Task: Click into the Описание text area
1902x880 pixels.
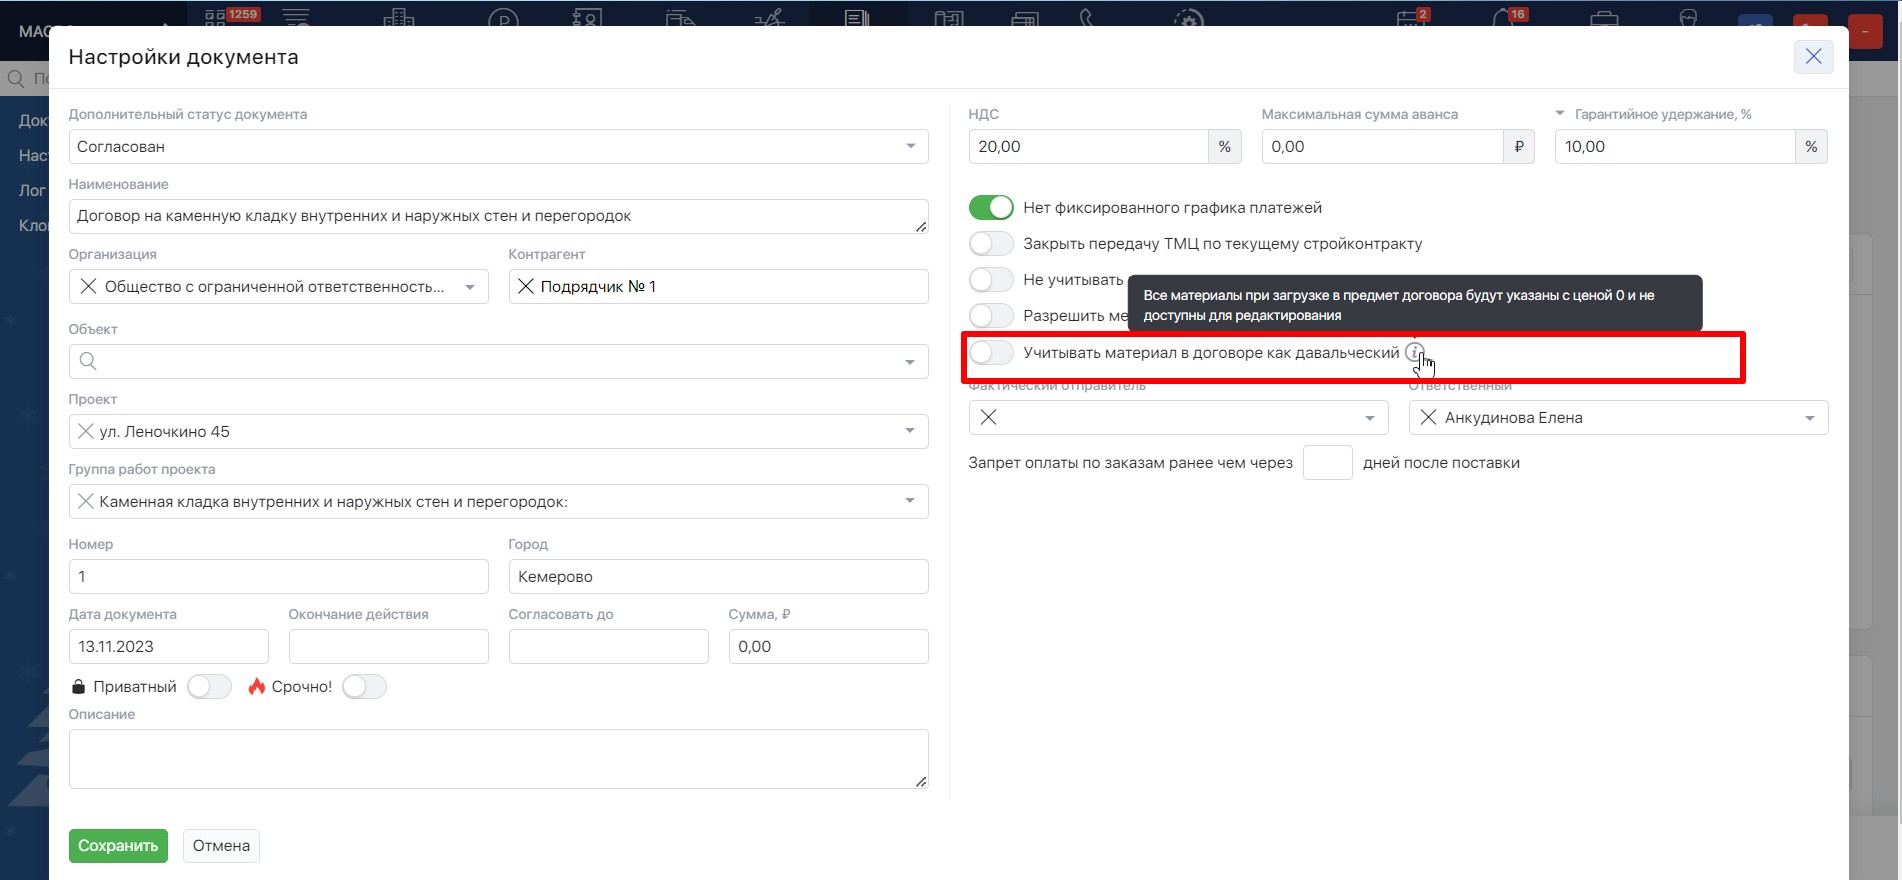Action: tap(498, 759)
